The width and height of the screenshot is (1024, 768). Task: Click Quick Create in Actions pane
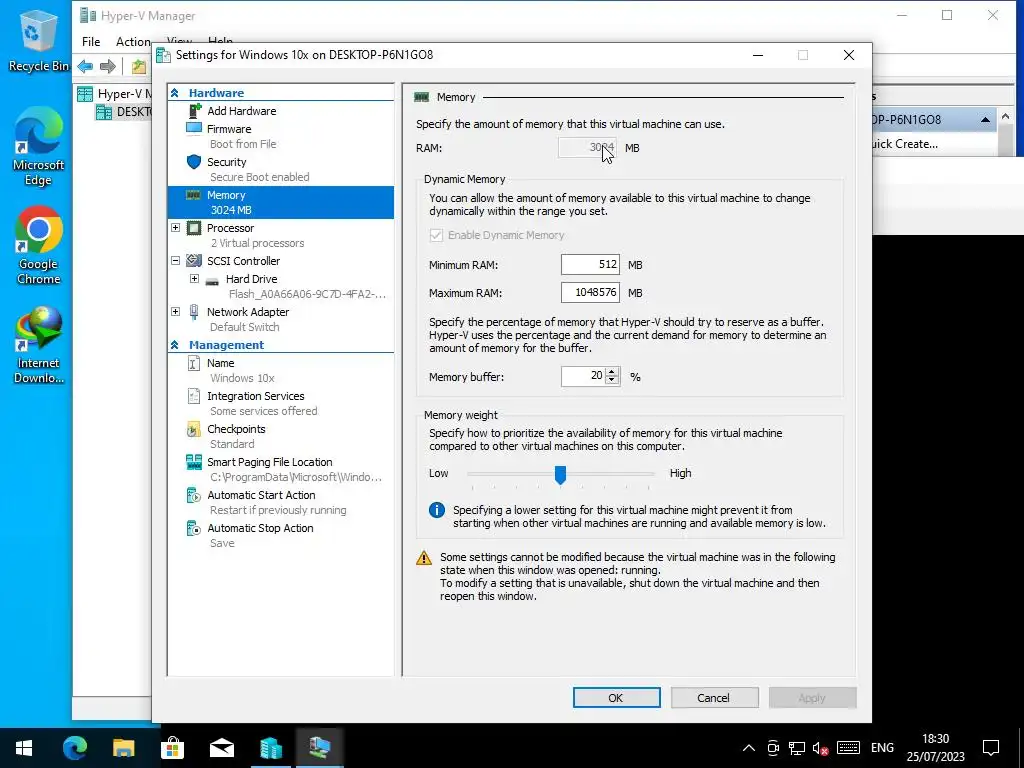(905, 144)
